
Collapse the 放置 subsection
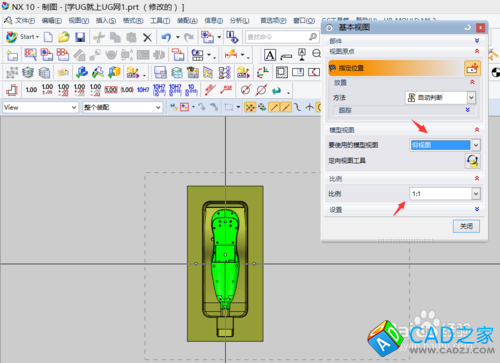(x=472, y=82)
